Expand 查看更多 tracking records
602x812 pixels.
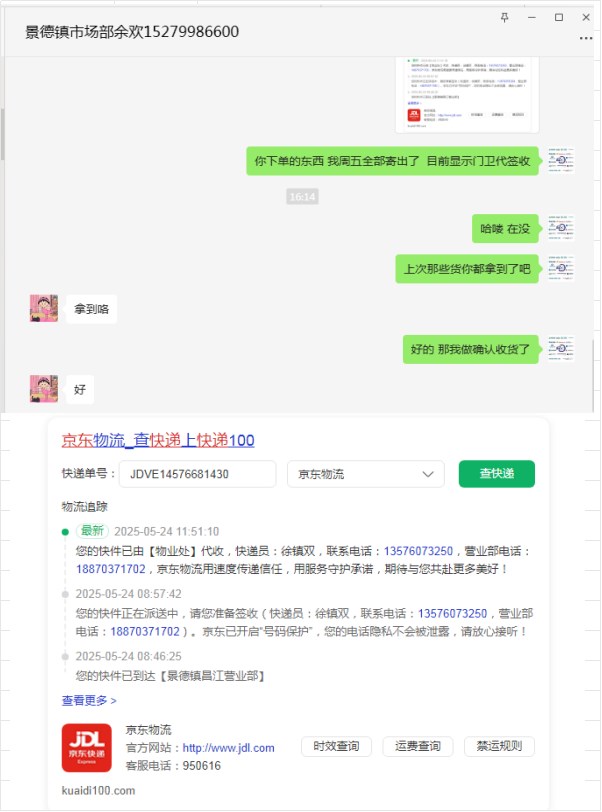point(89,701)
